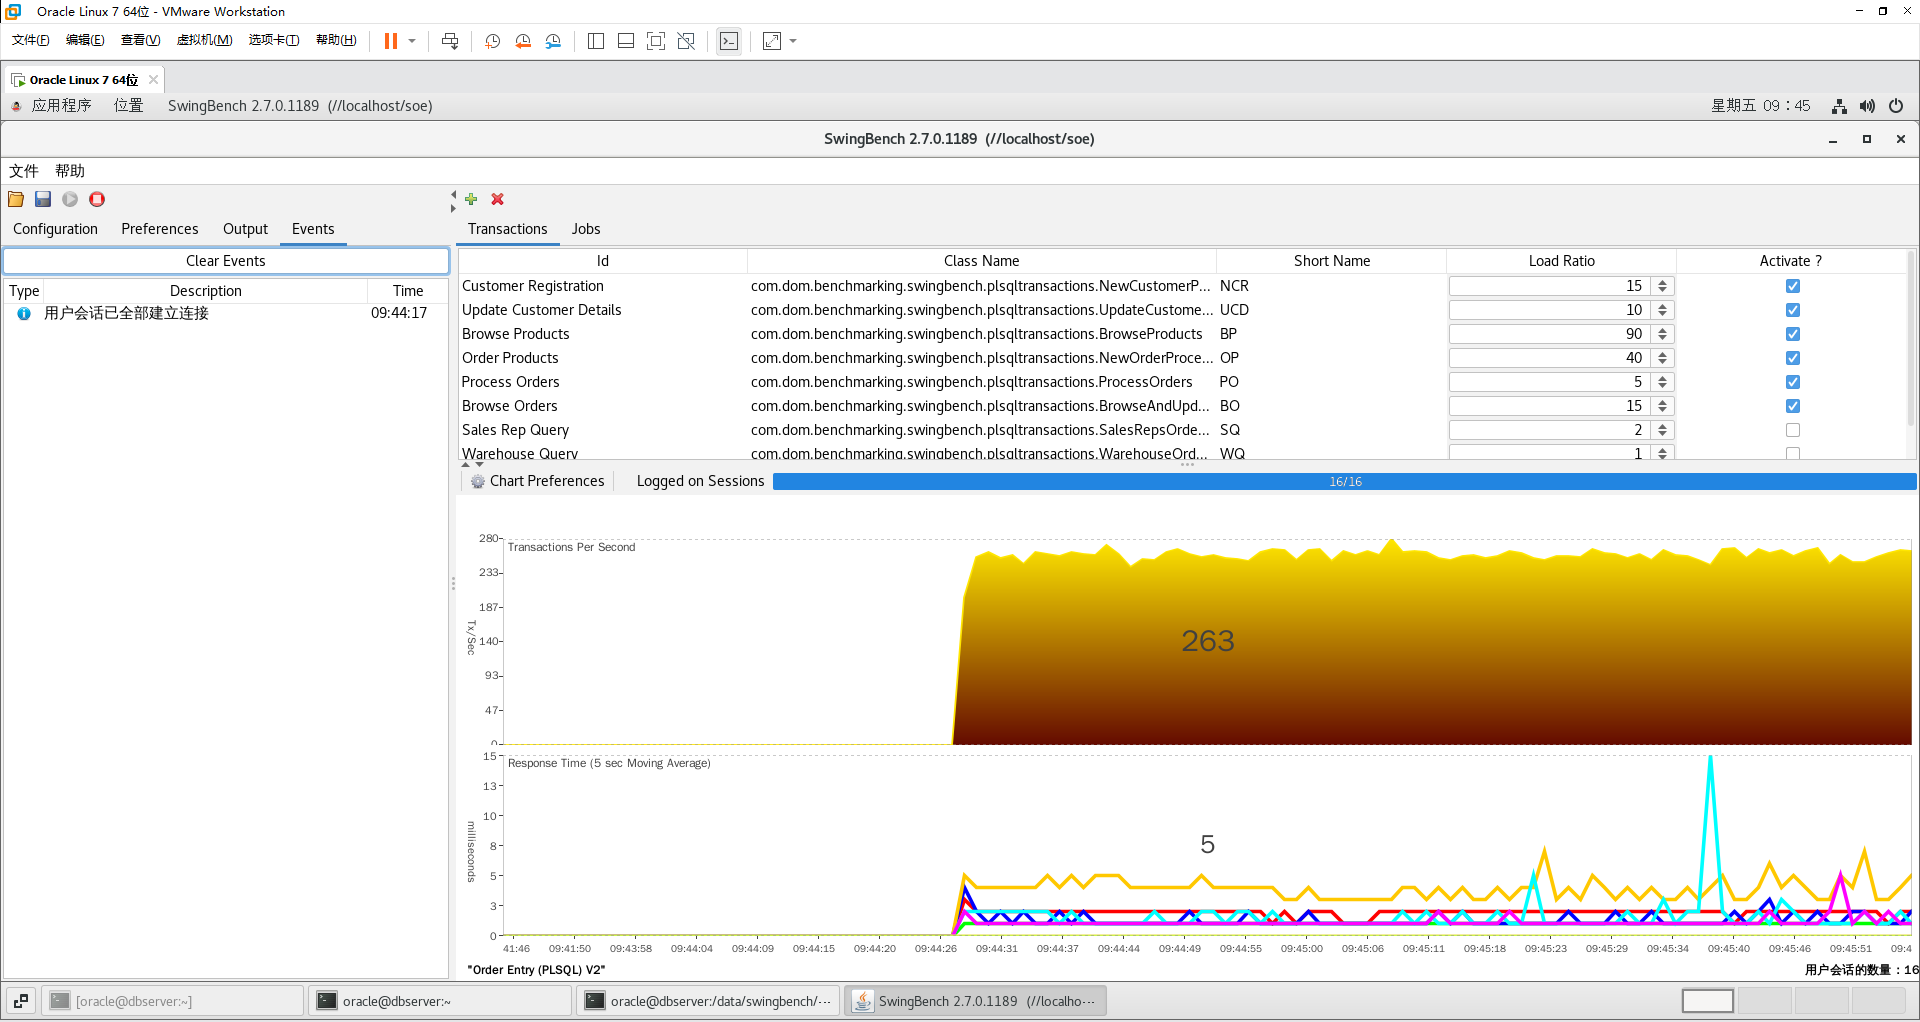Click the VMware full screen mode icon
Screen dimensions: 1920x1022
656,41
